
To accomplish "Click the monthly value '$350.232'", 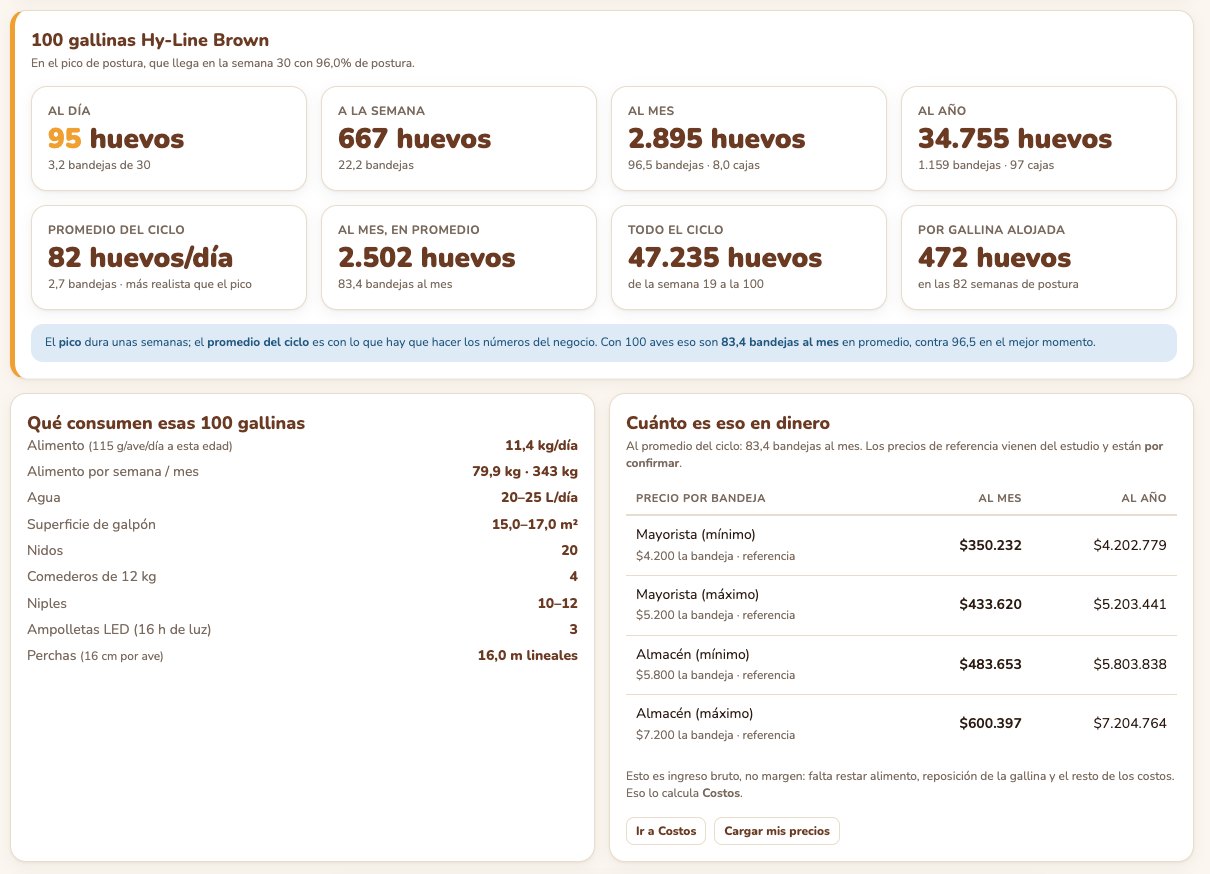I will pos(990,545).
